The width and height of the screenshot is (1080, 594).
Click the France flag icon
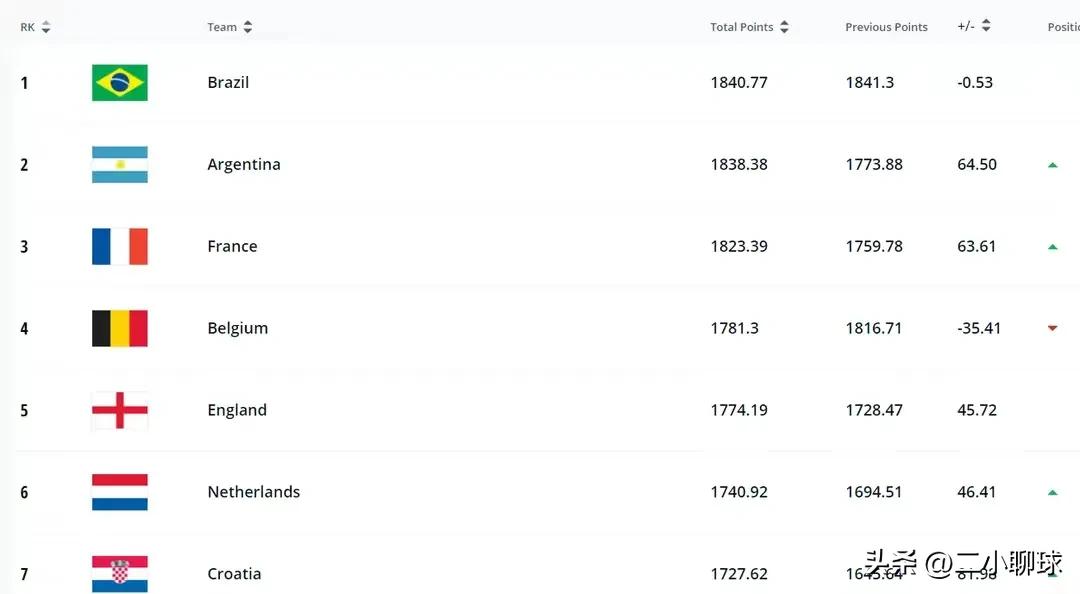click(119, 246)
